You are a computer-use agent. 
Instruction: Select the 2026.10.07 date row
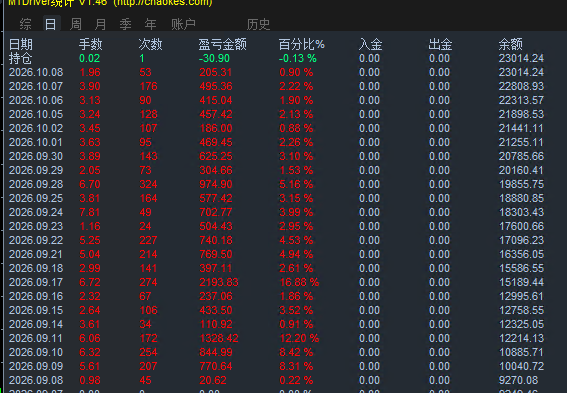pos(36,86)
